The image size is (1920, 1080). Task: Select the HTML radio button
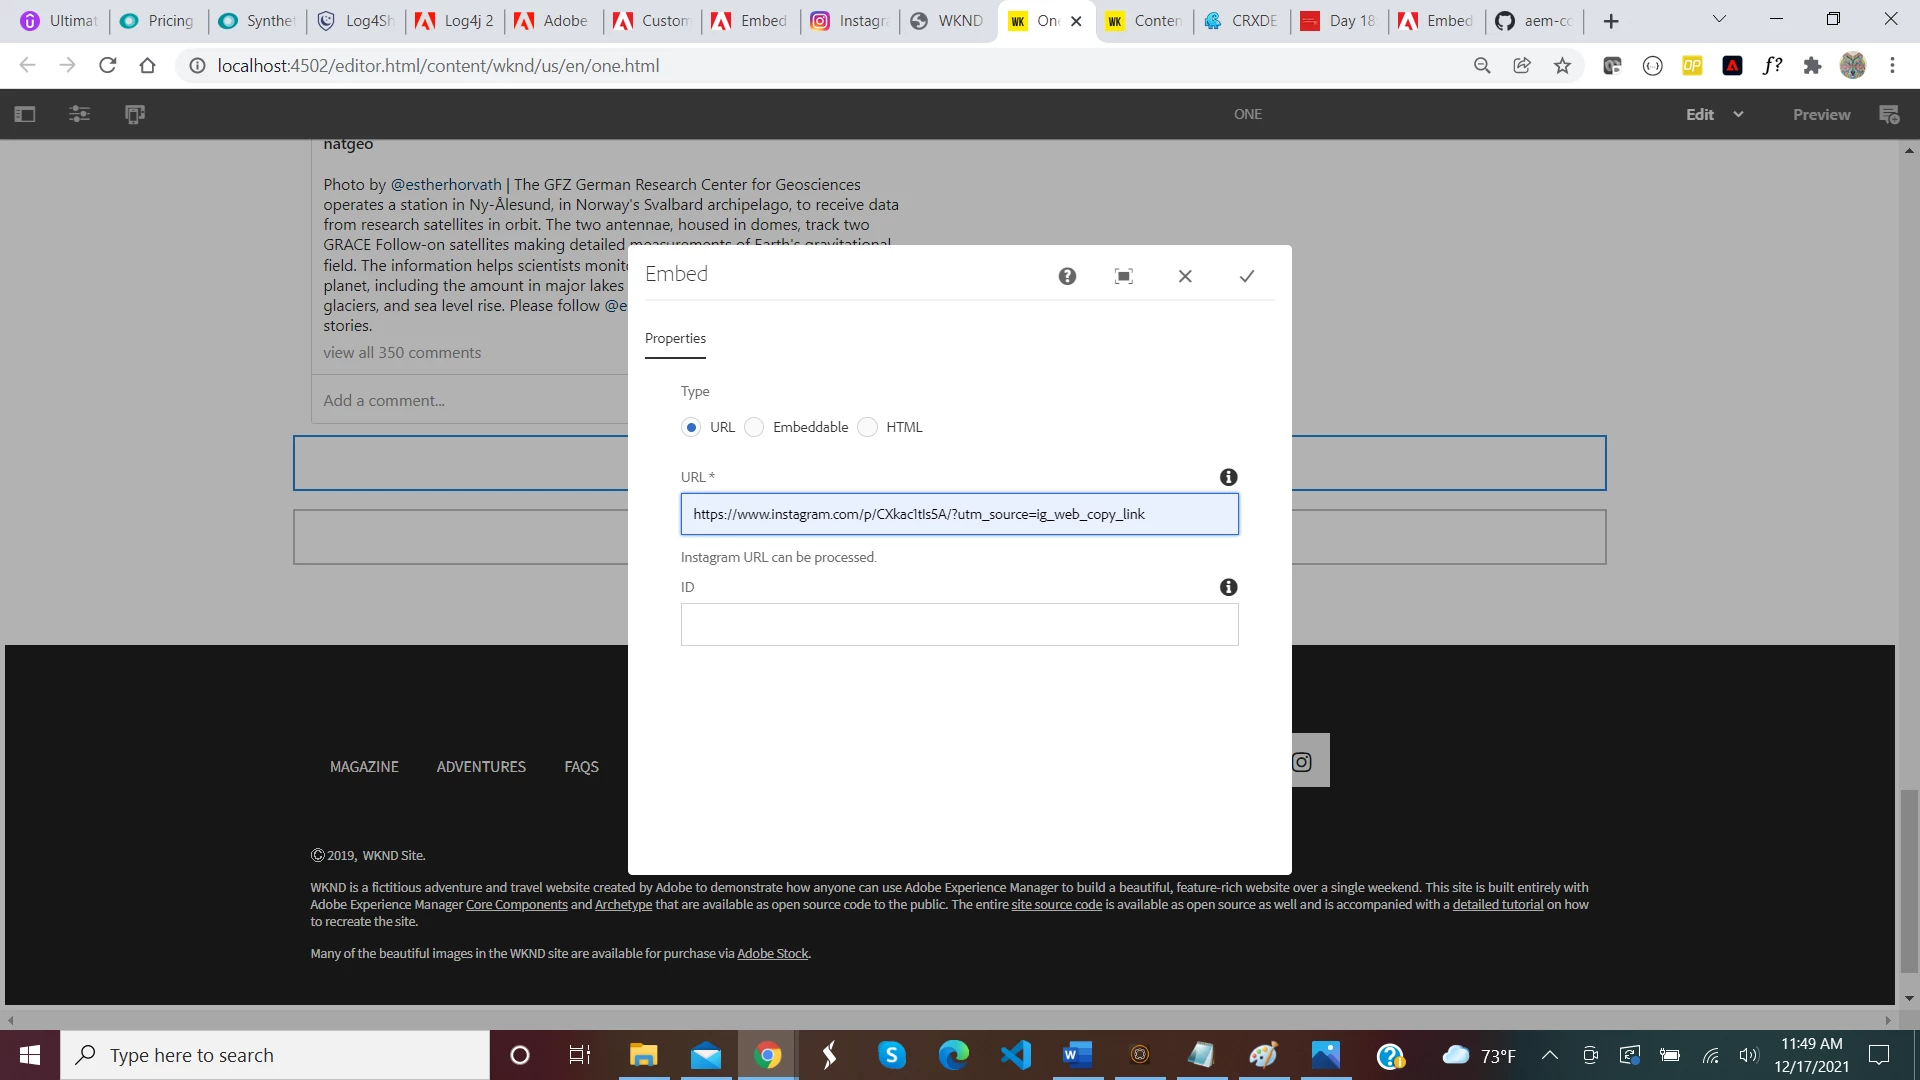[868, 427]
